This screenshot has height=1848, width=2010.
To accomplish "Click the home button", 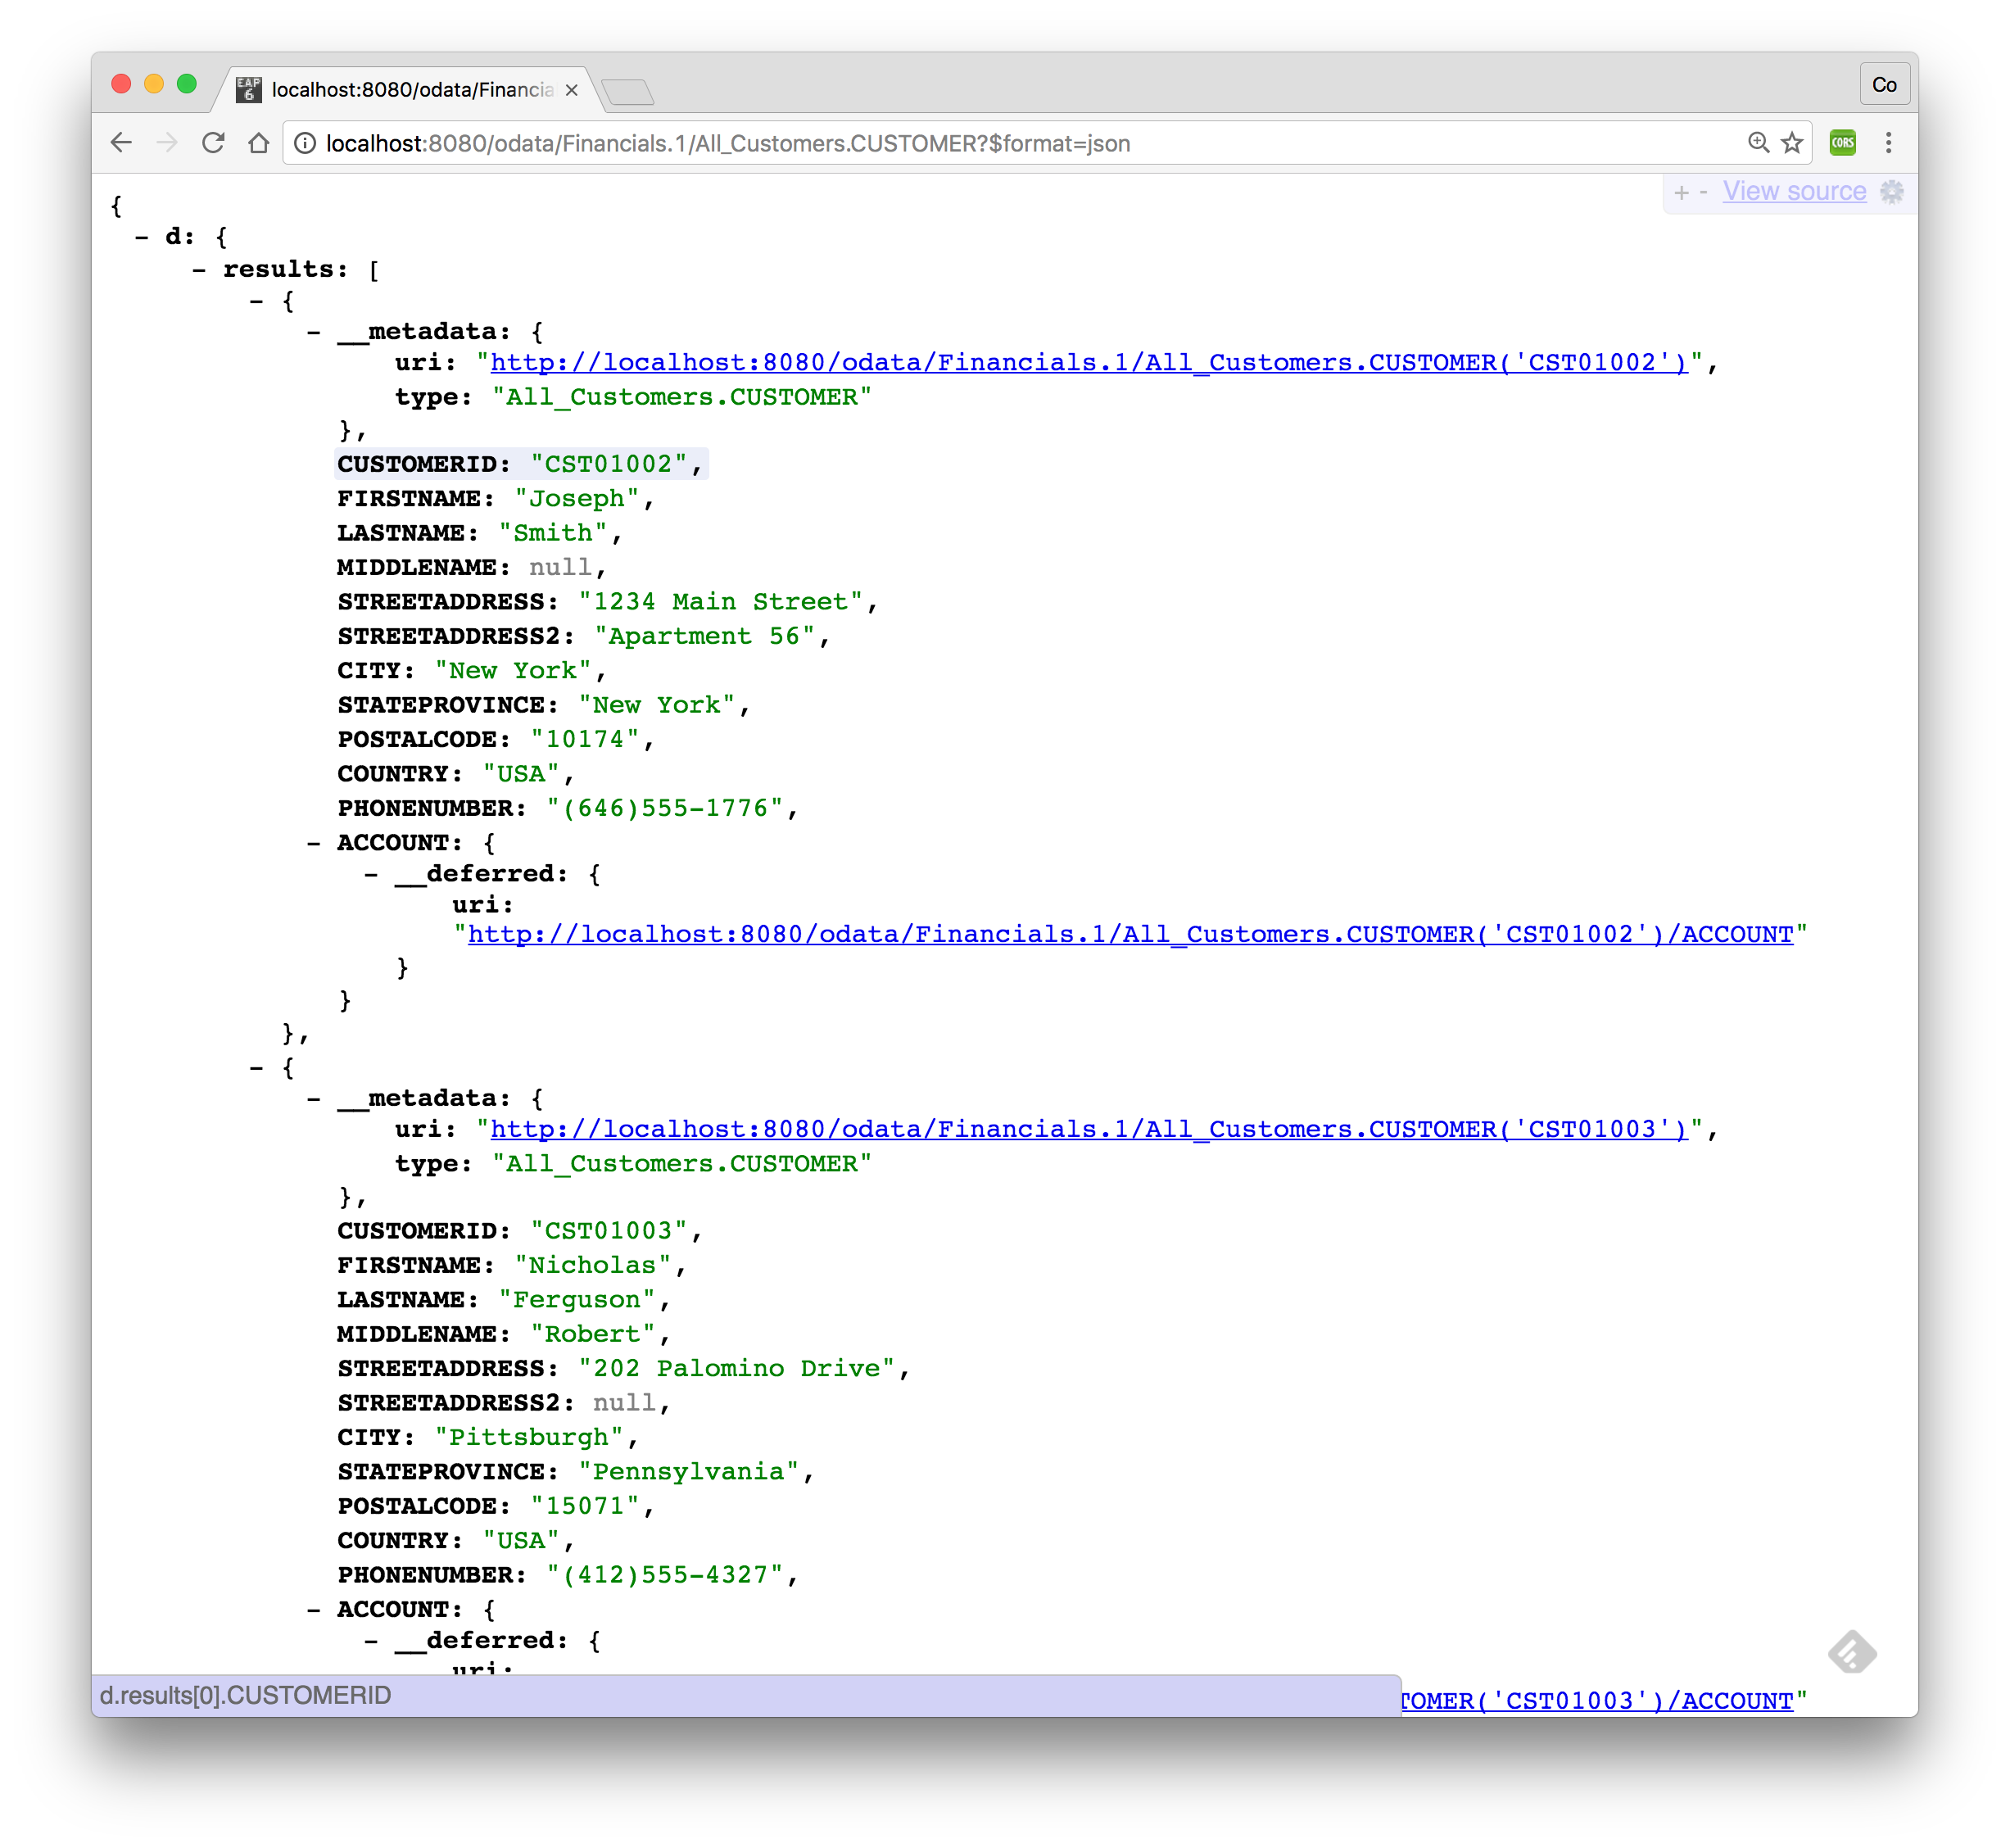I will [x=259, y=143].
